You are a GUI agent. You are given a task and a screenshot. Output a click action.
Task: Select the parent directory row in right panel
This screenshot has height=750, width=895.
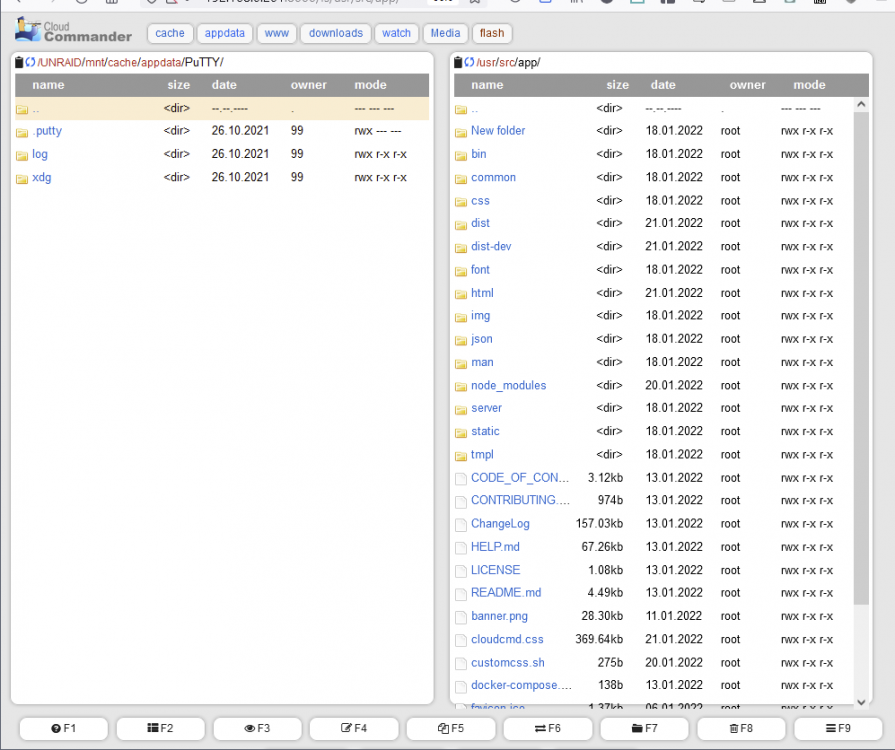[654, 108]
